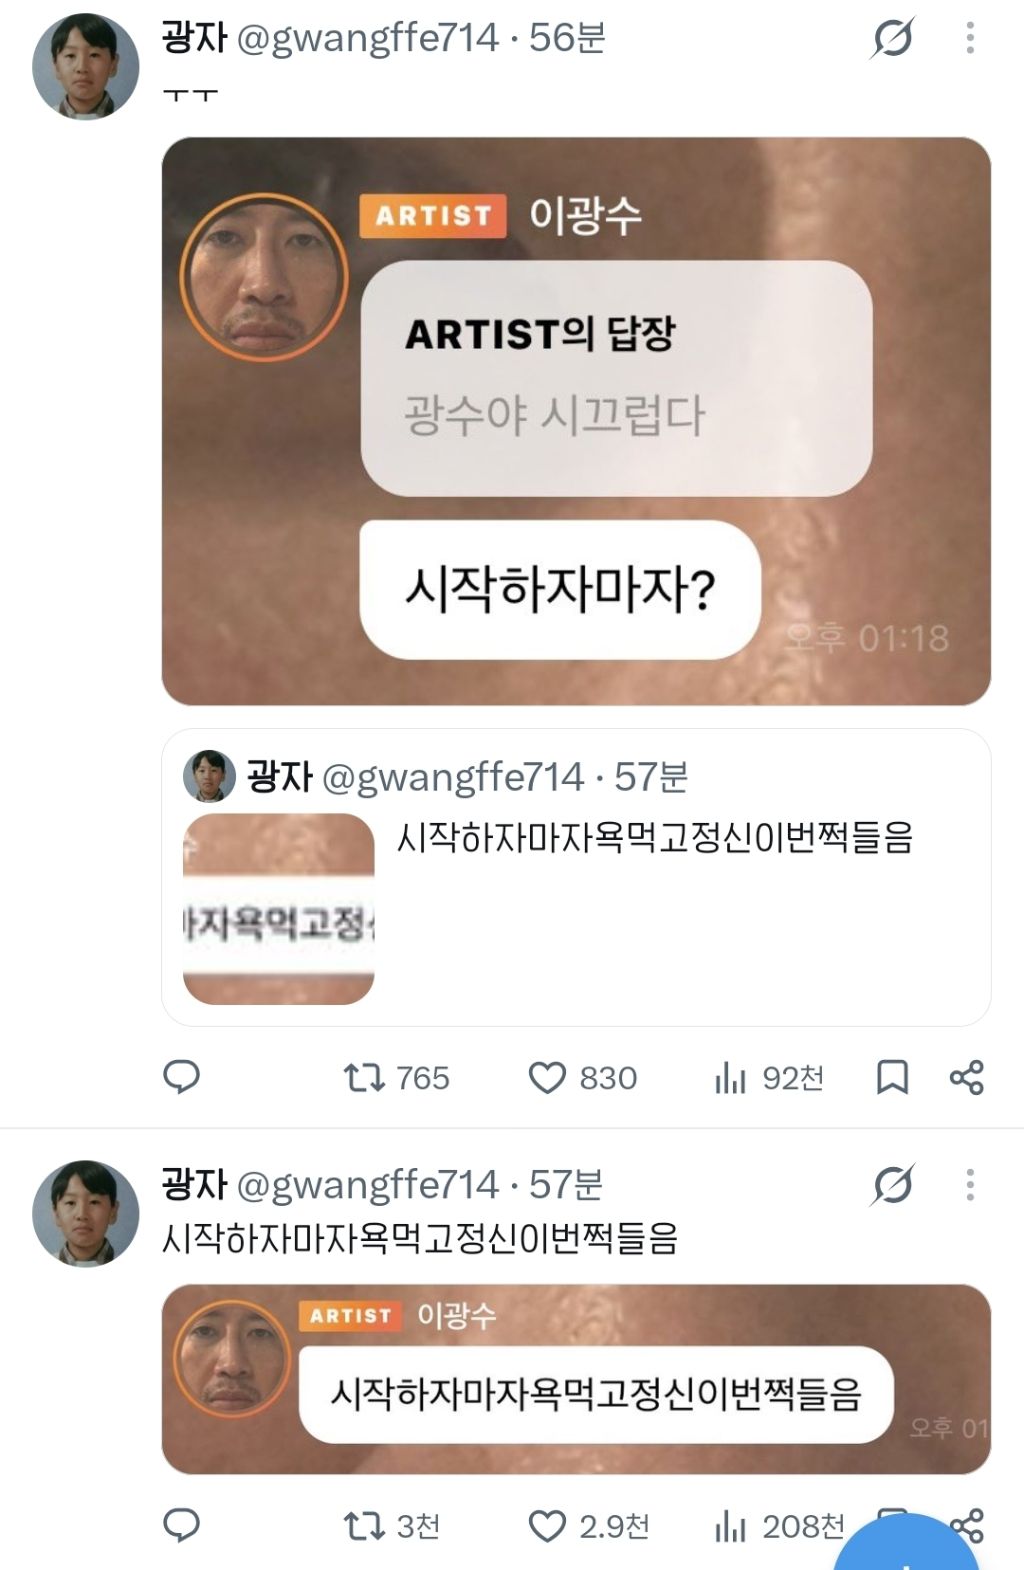Open the quoted tweet card from 57분

tap(576, 877)
